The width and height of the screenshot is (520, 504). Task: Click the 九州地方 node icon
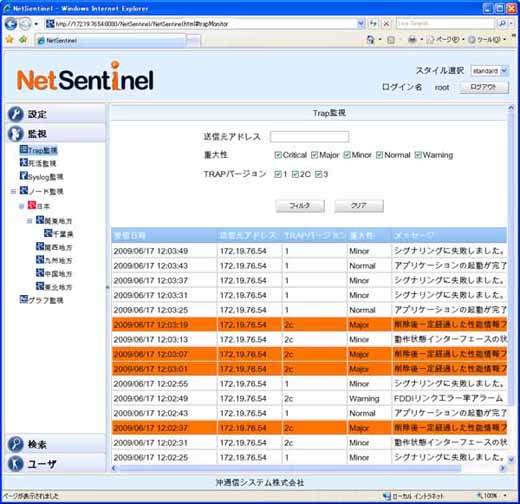point(40,259)
